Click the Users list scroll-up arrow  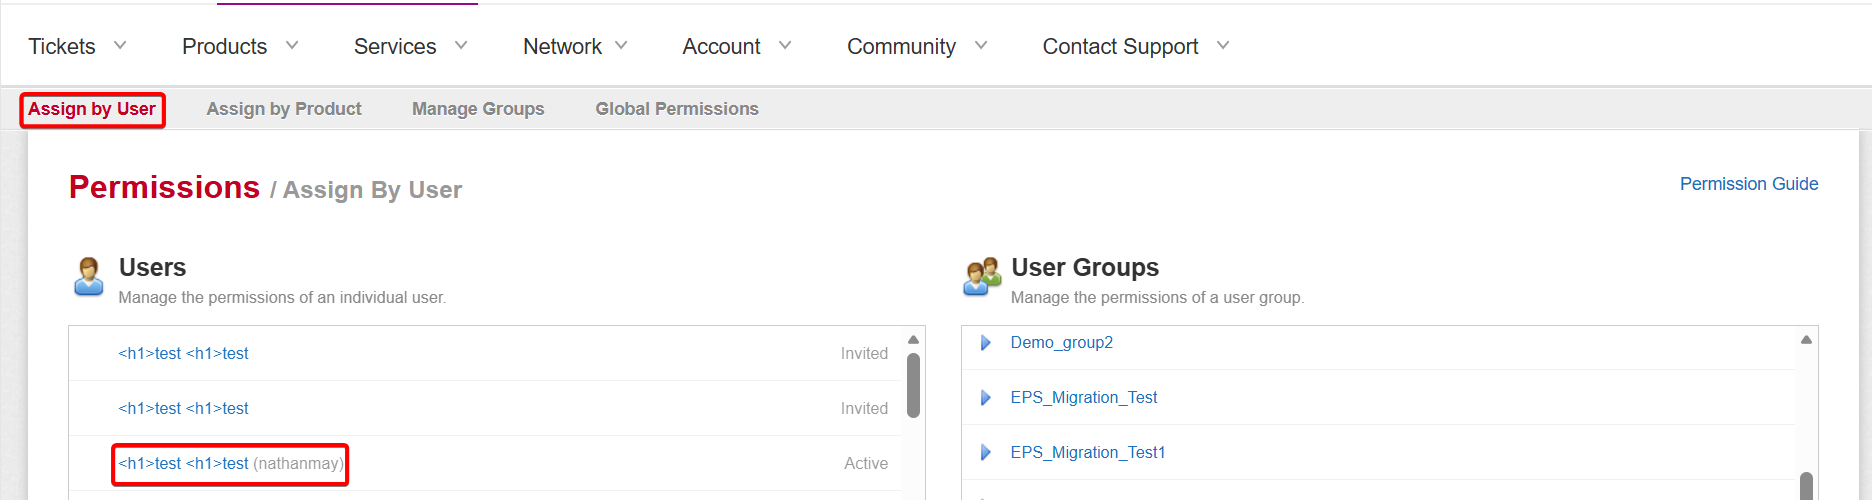[x=913, y=340]
